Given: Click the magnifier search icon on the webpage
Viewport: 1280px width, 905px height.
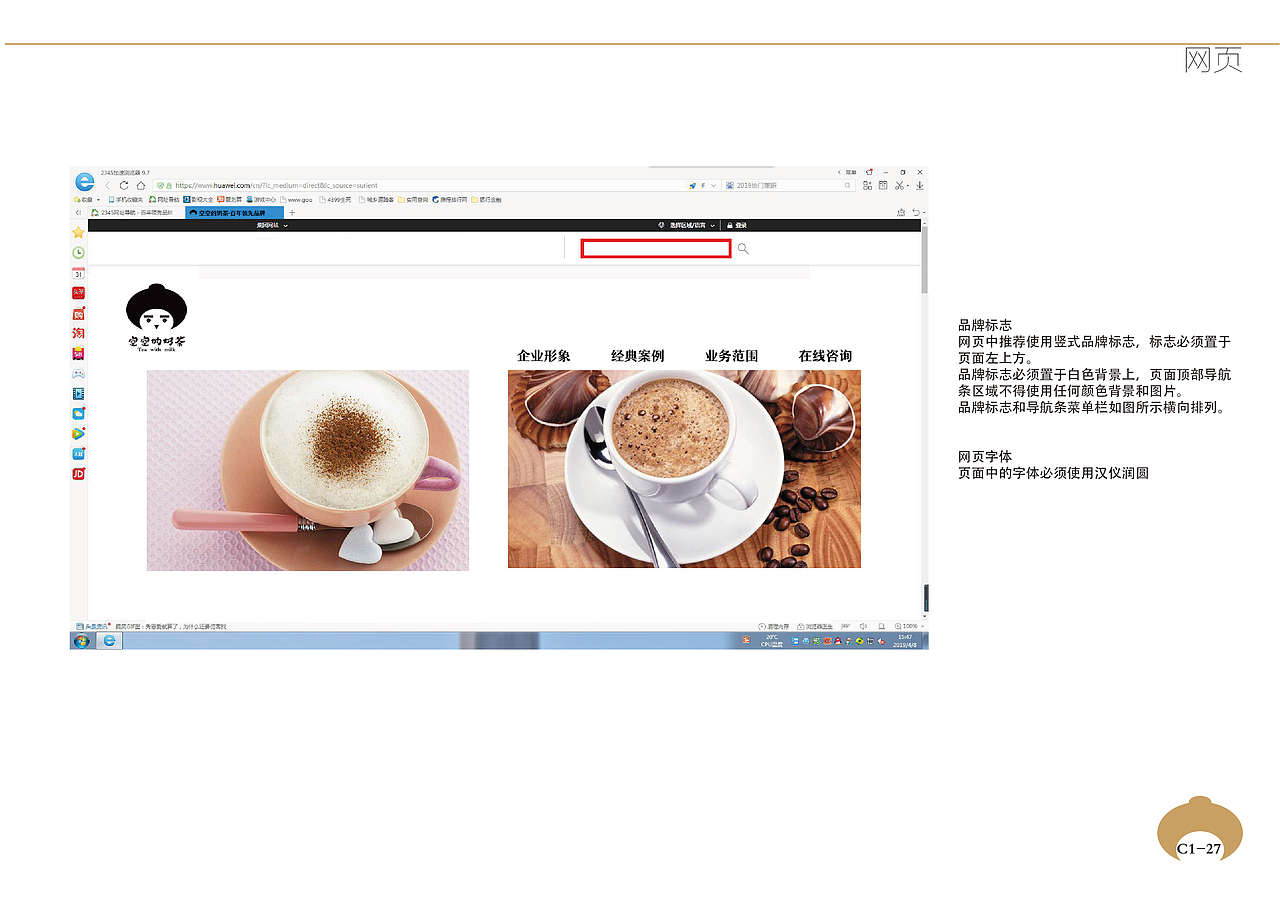Looking at the screenshot, I should coord(742,248).
